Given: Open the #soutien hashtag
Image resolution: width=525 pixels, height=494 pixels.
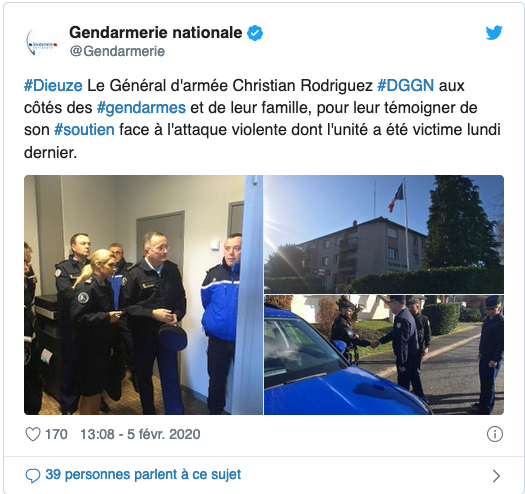Looking at the screenshot, I should pos(84,130).
